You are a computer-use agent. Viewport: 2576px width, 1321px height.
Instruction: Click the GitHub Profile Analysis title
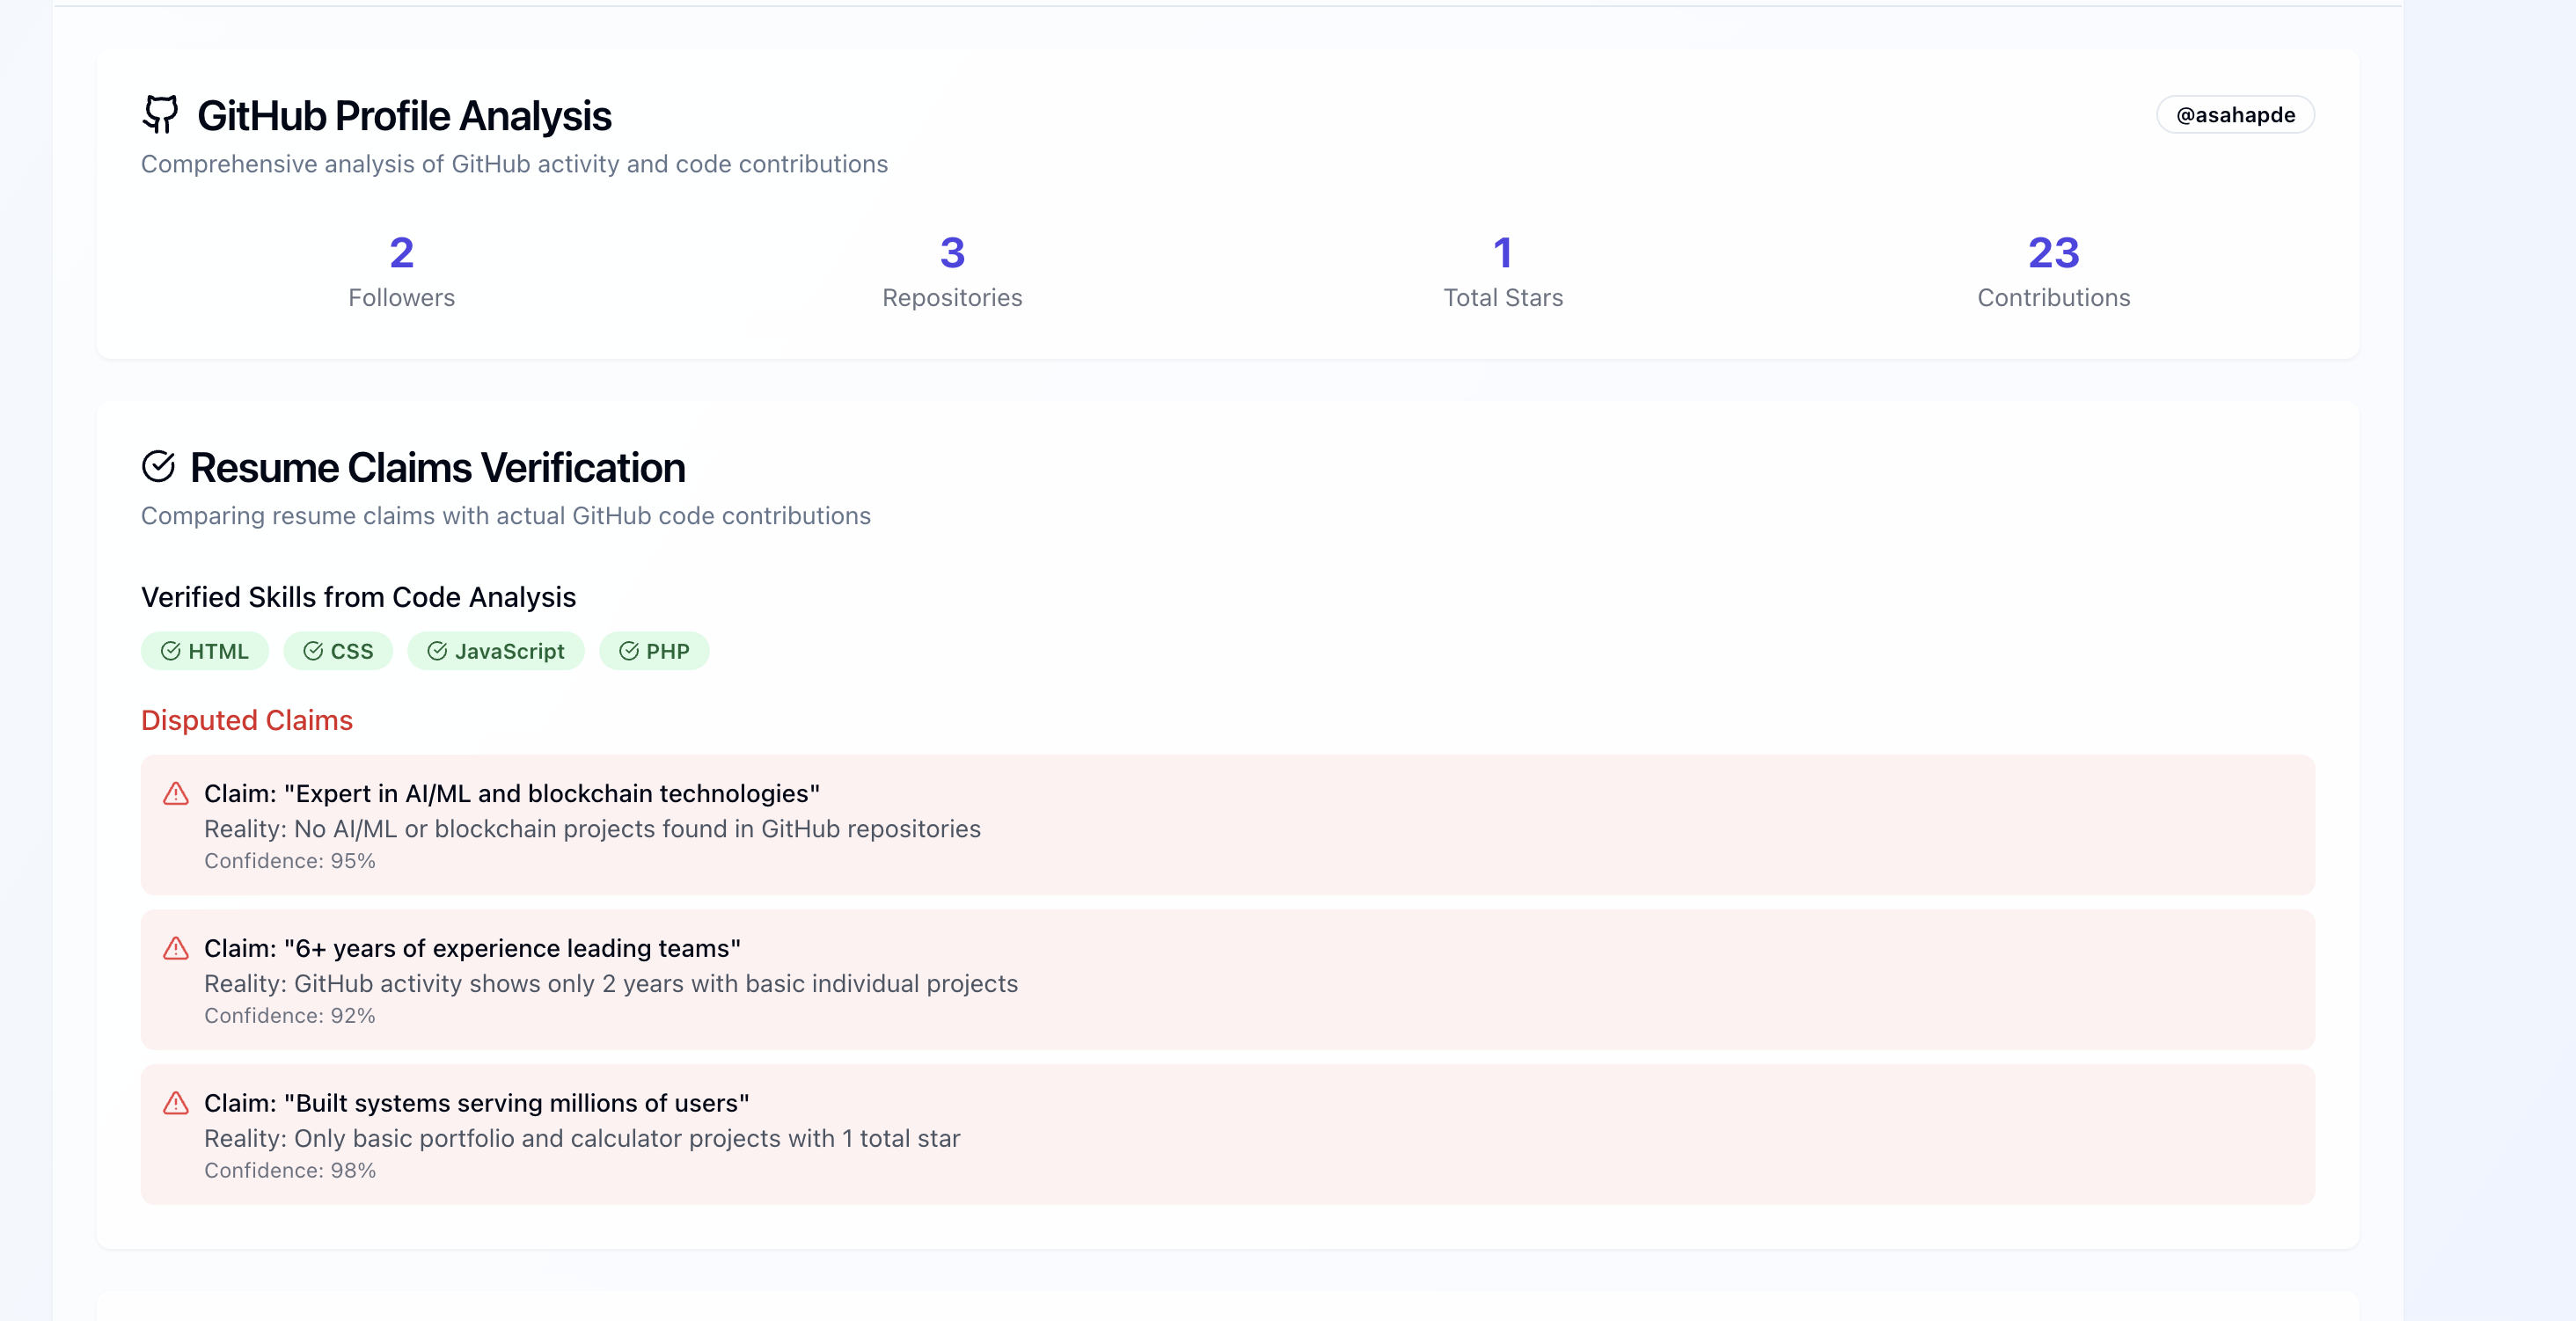pyautogui.click(x=404, y=116)
